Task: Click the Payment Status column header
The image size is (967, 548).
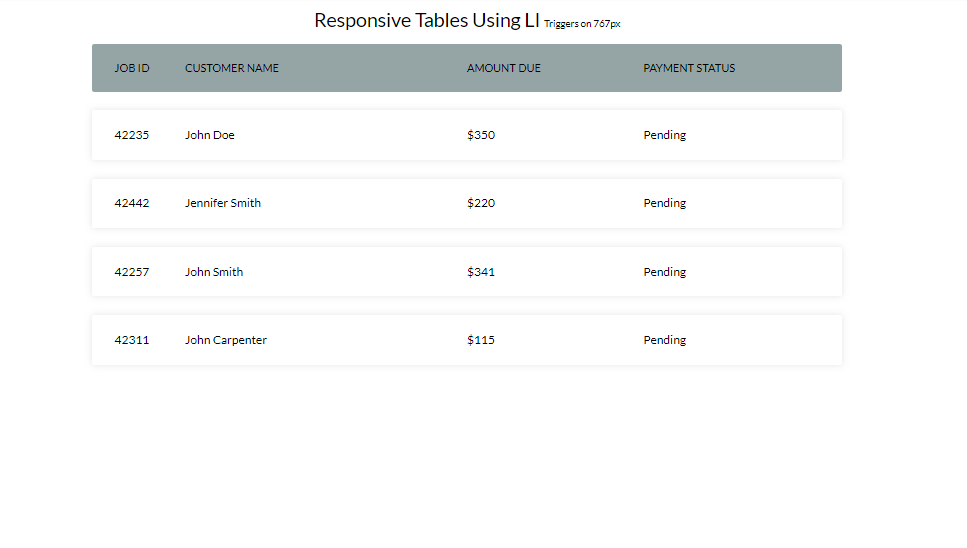Action: click(689, 68)
